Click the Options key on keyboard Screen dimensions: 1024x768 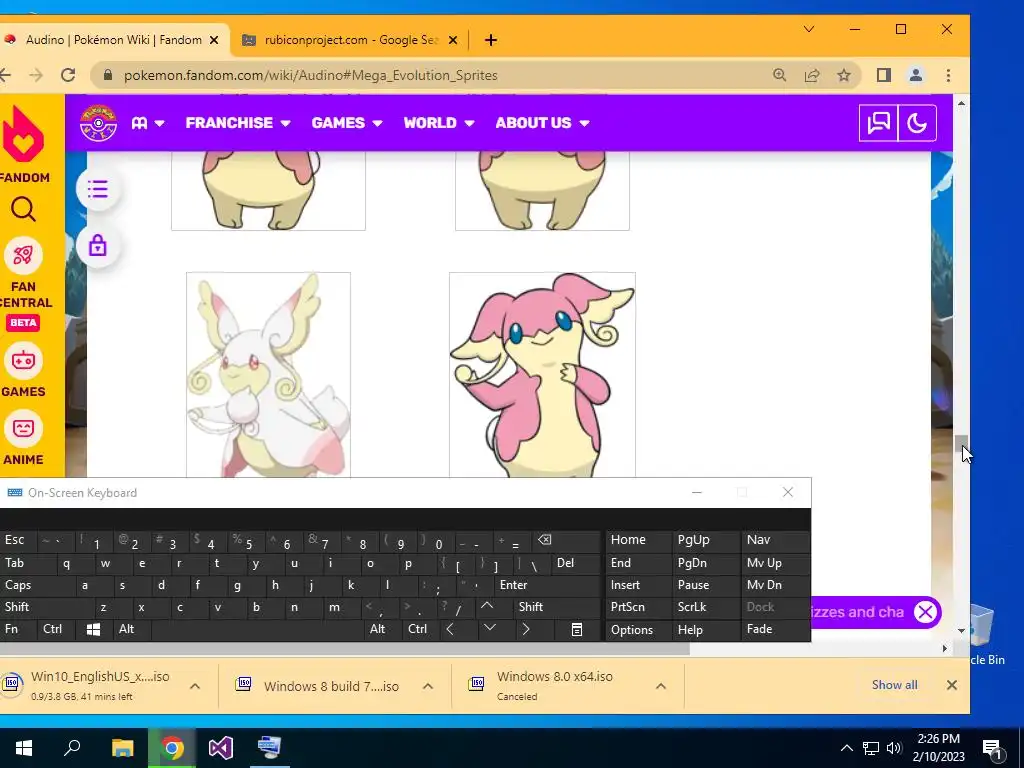(638, 630)
